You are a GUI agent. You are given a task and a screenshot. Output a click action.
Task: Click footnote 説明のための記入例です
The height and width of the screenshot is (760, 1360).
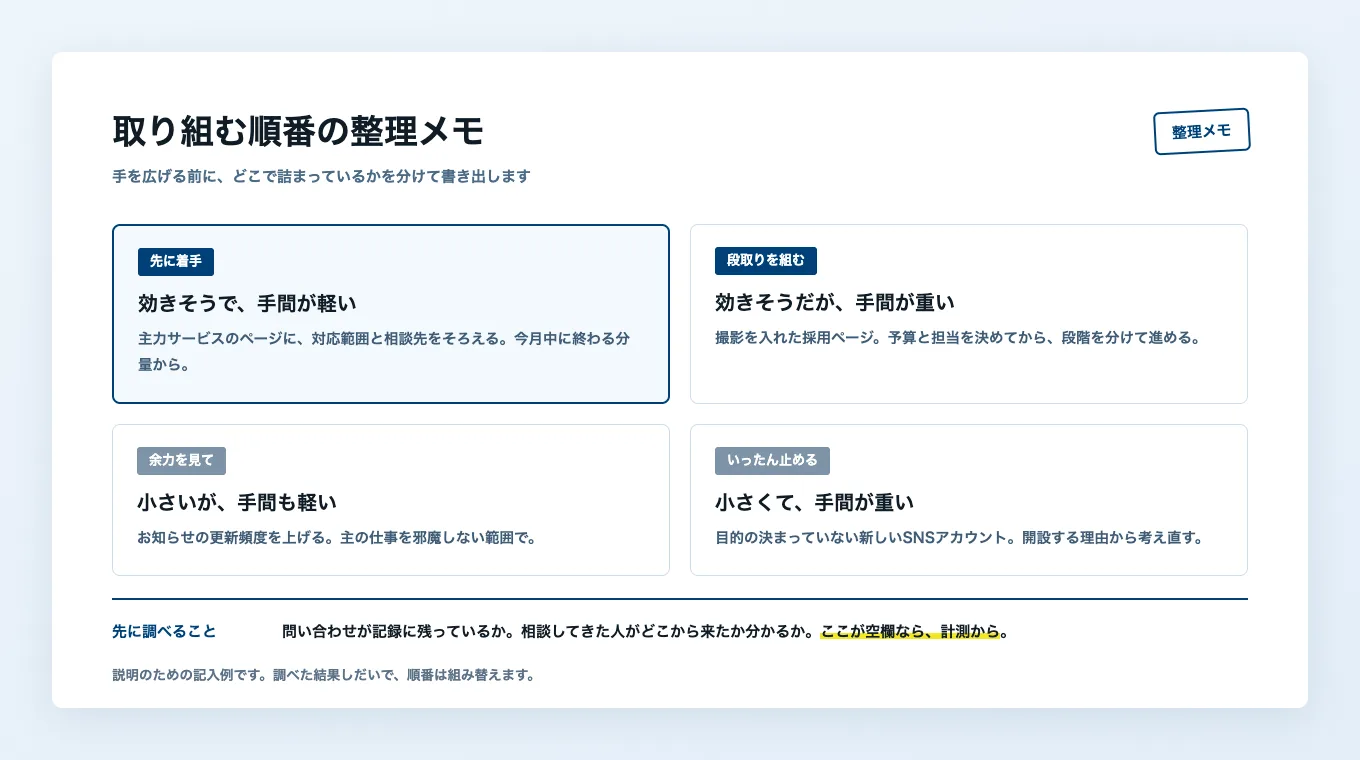tap(323, 674)
